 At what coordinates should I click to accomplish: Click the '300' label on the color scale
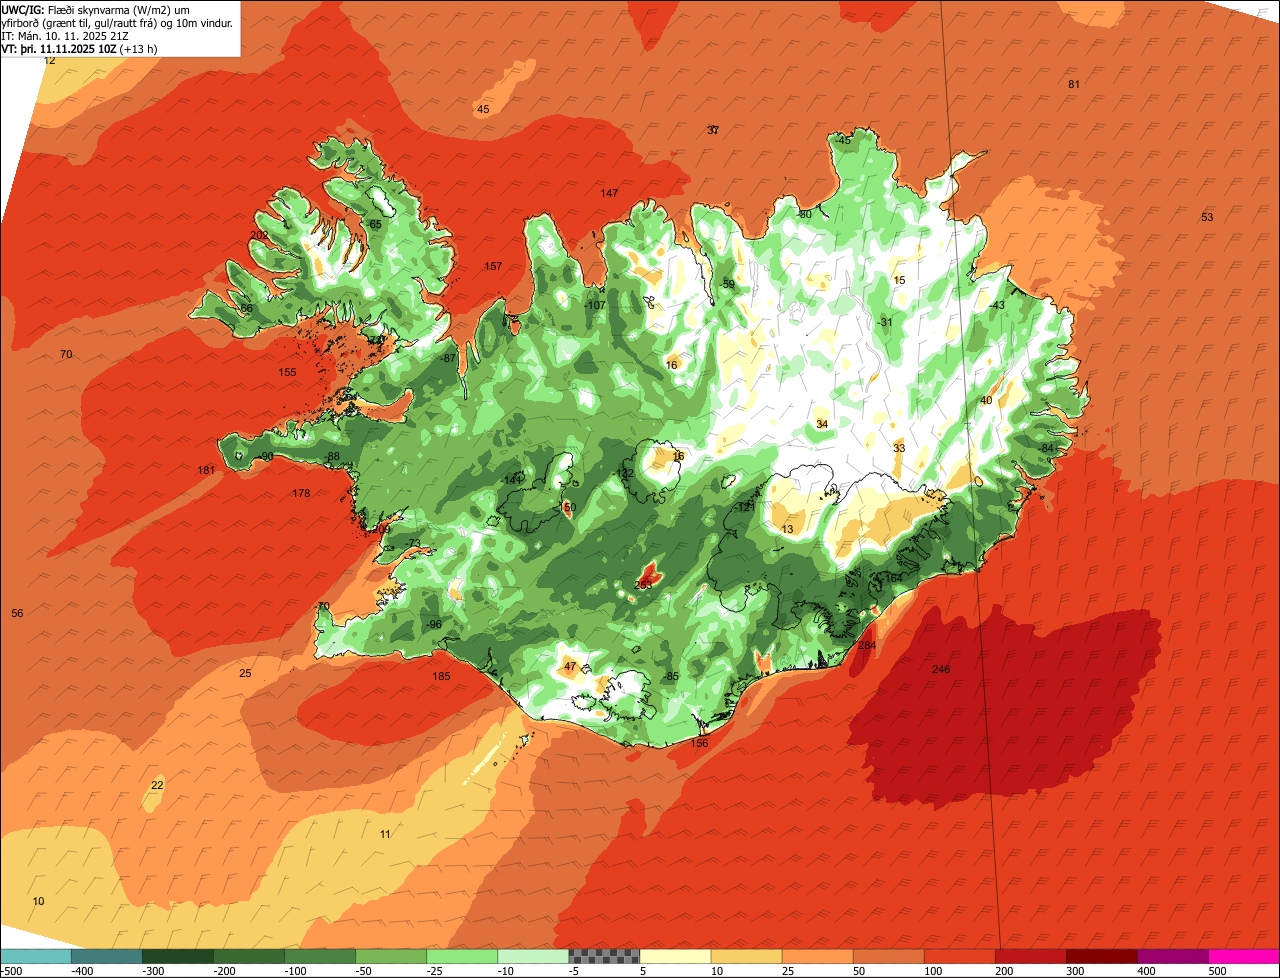(1074, 970)
